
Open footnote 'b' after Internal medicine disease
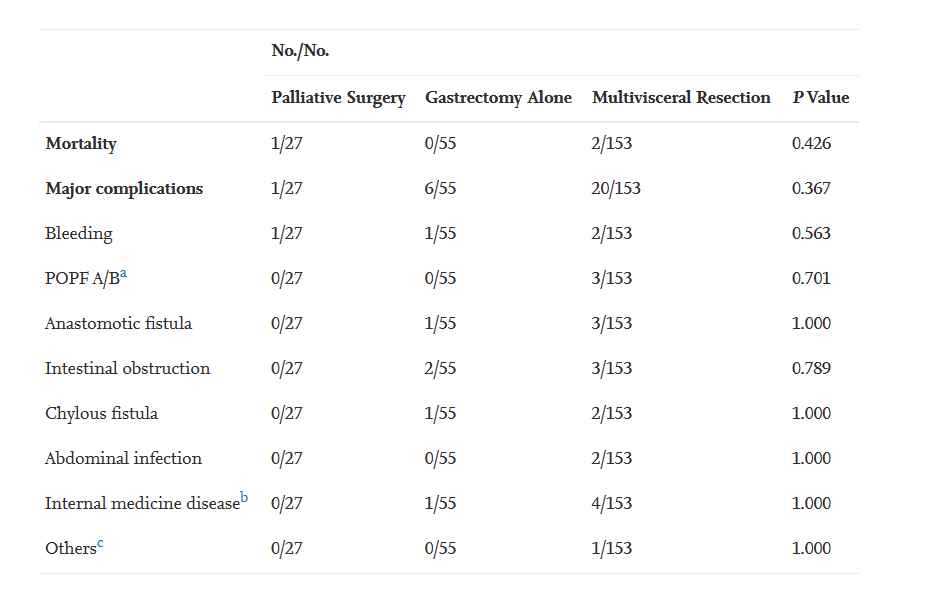[x=244, y=498]
